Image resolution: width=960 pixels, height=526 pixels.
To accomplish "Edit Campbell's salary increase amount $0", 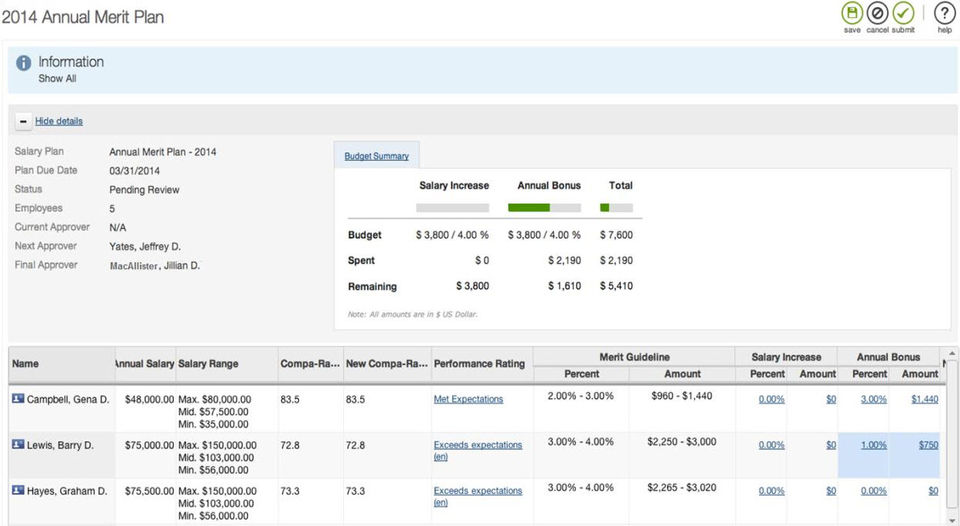I will (x=831, y=399).
